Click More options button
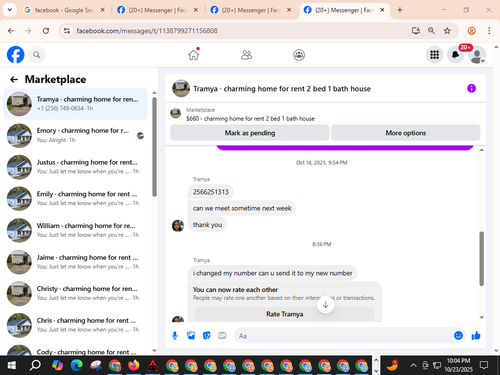 [x=406, y=133]
